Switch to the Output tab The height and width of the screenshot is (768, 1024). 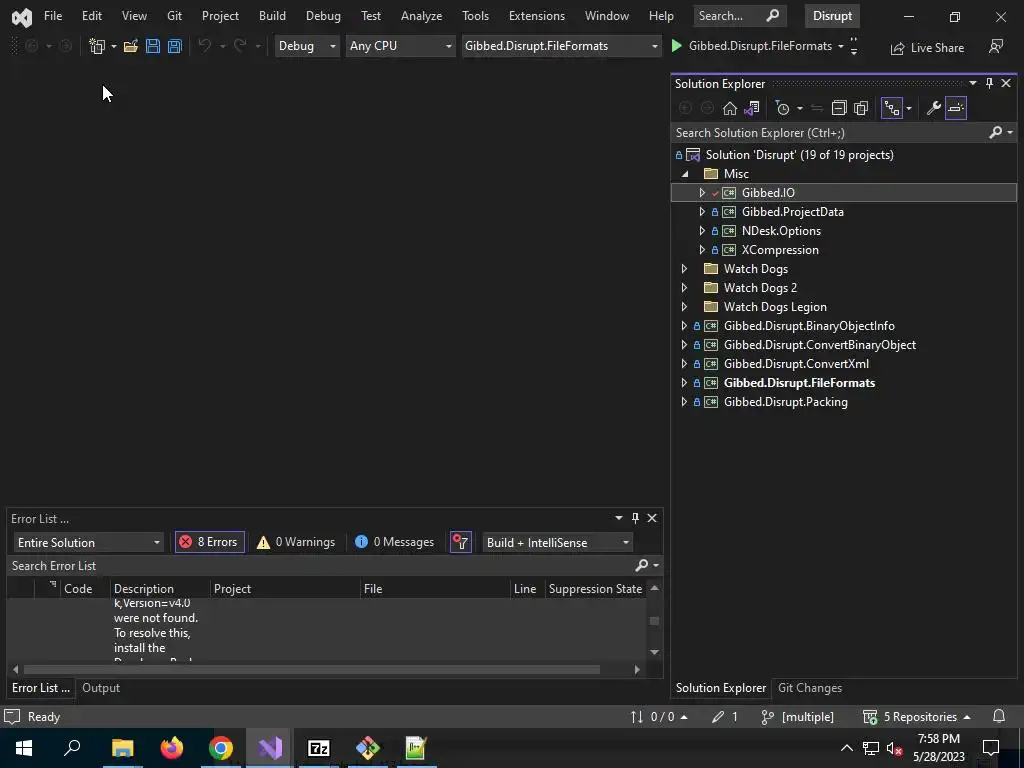(101, 688)
